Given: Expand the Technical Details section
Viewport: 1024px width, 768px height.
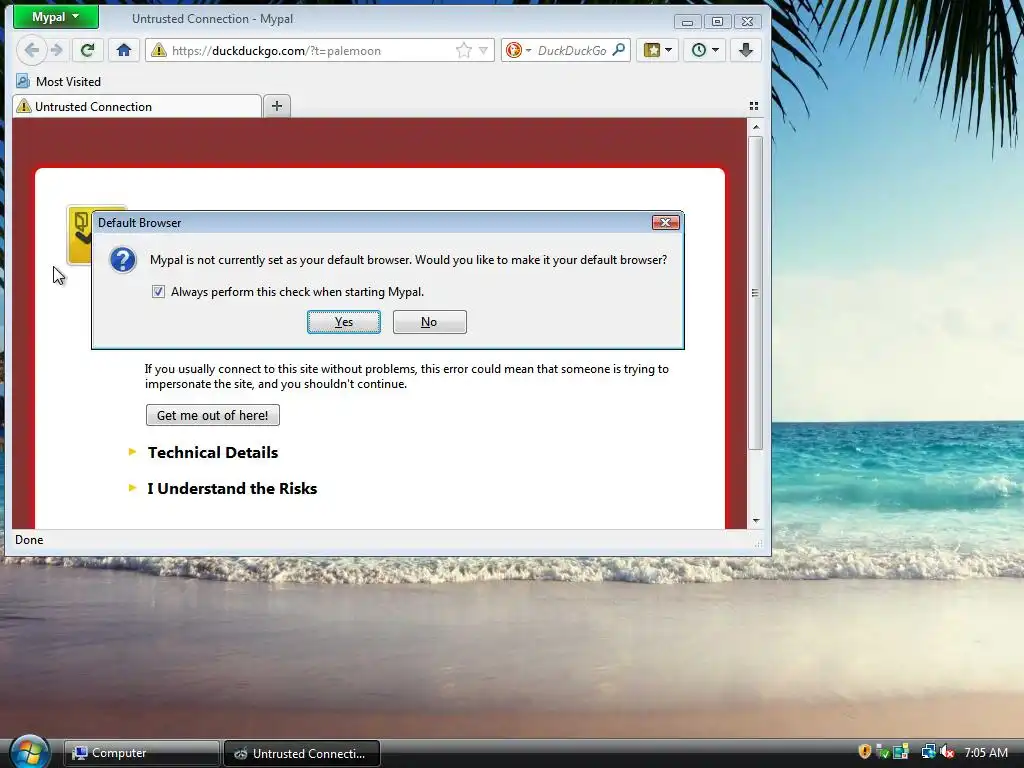Looking at the screenshot, I should (213, 453).
